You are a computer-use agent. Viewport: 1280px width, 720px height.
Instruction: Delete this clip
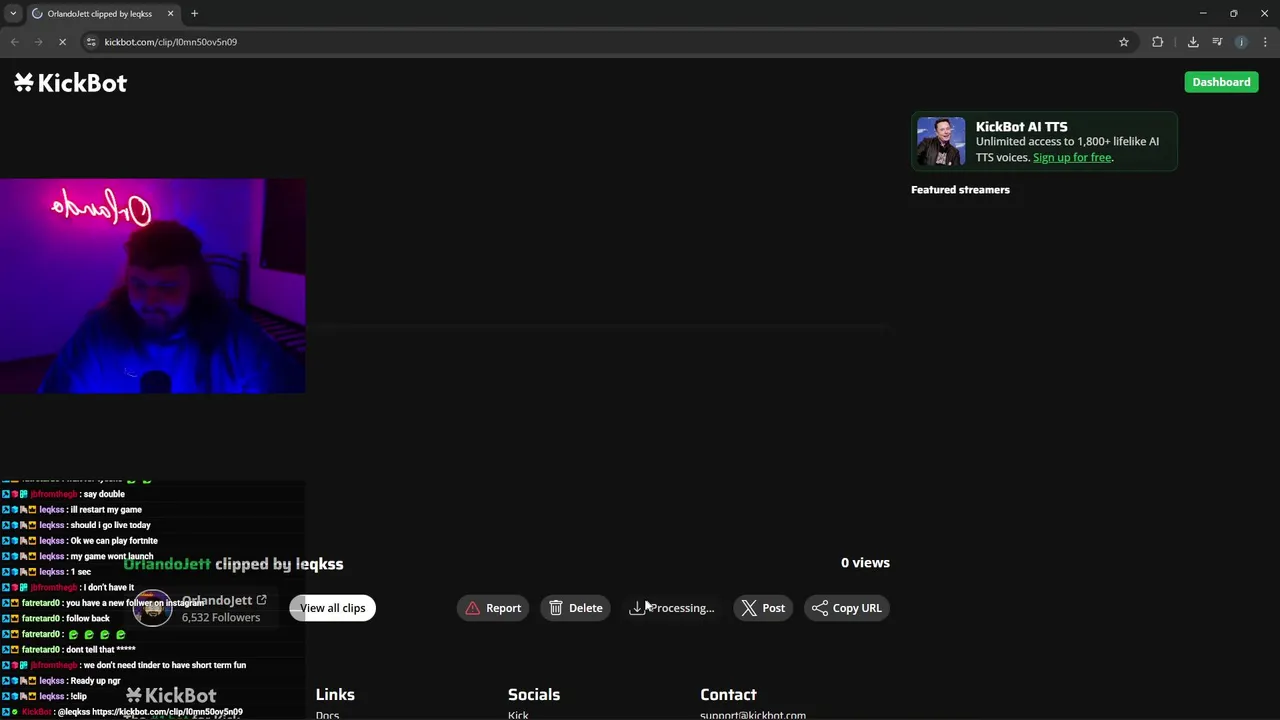[575, 608]
